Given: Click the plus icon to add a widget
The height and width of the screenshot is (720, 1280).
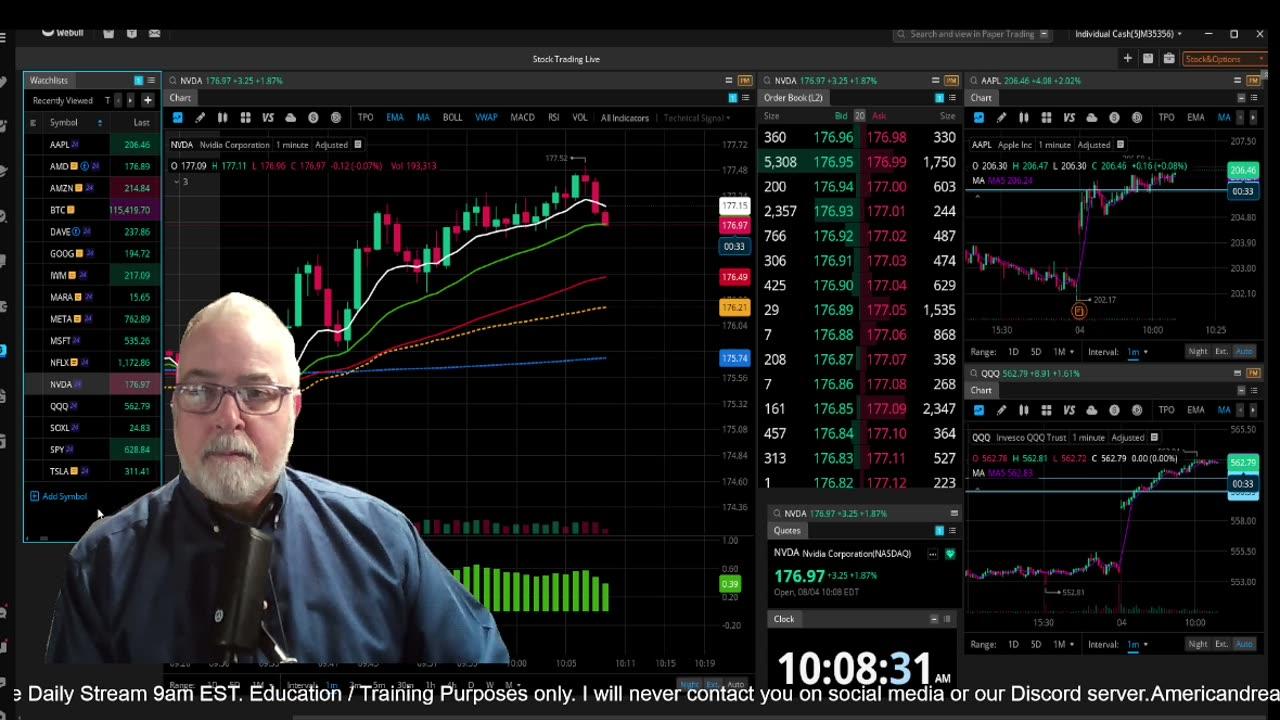Looking at the screenshot, I should click(x=1127, y=59).
